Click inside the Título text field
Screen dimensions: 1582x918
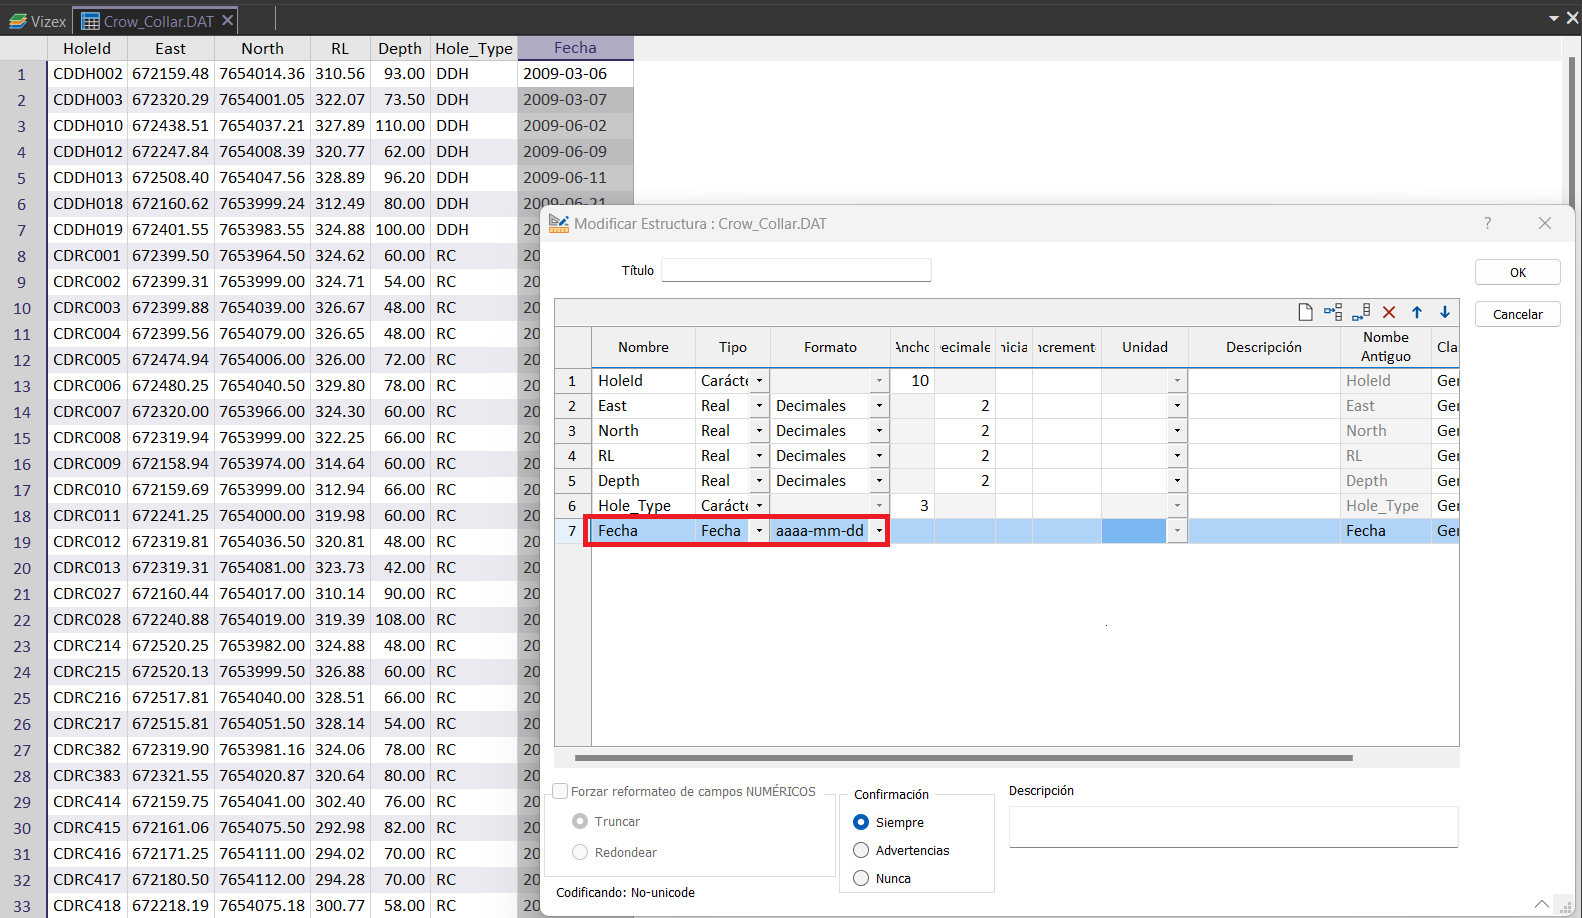click(x=796, y=270)
